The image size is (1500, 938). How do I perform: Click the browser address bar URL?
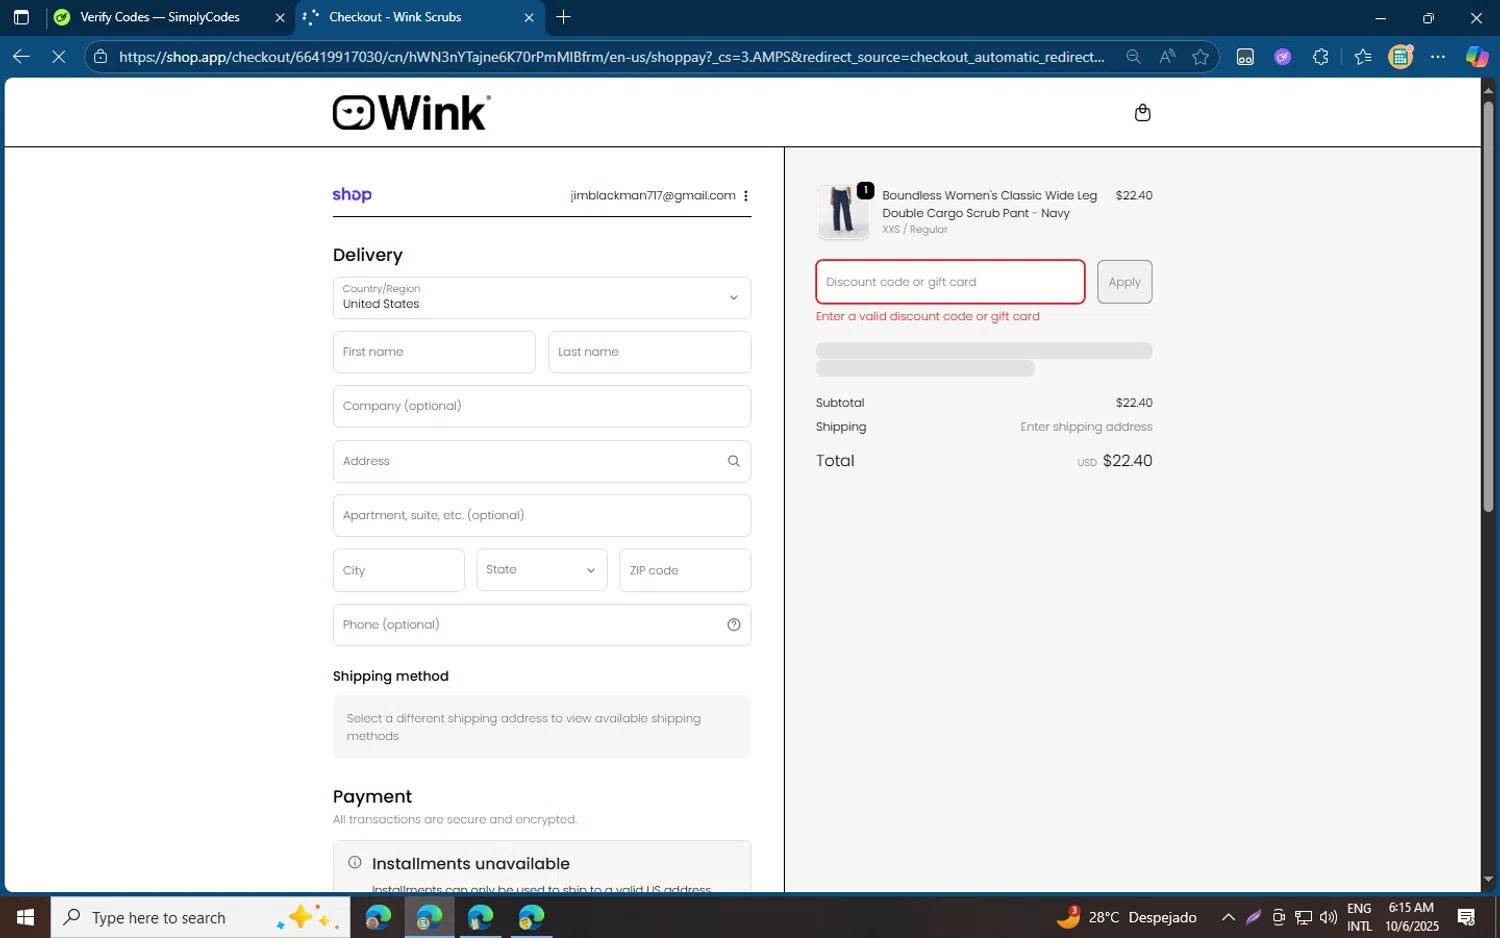[x=611, y=57]
